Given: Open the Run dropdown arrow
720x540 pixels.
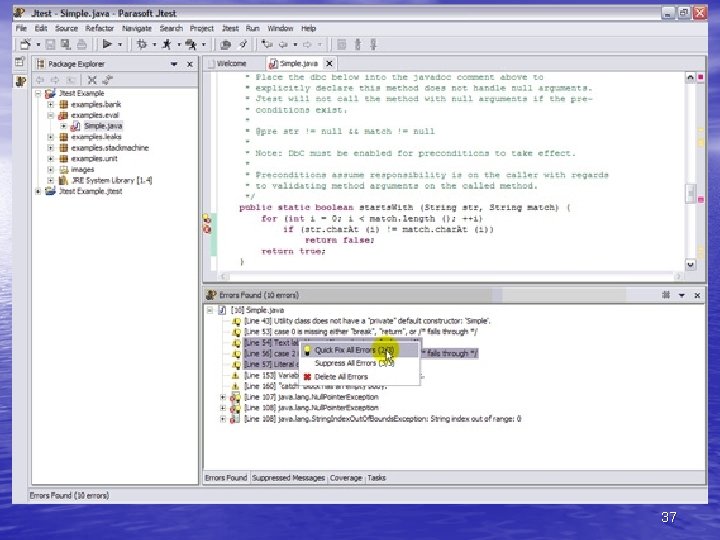Looking at the screenshot, I should click(179, 45).
